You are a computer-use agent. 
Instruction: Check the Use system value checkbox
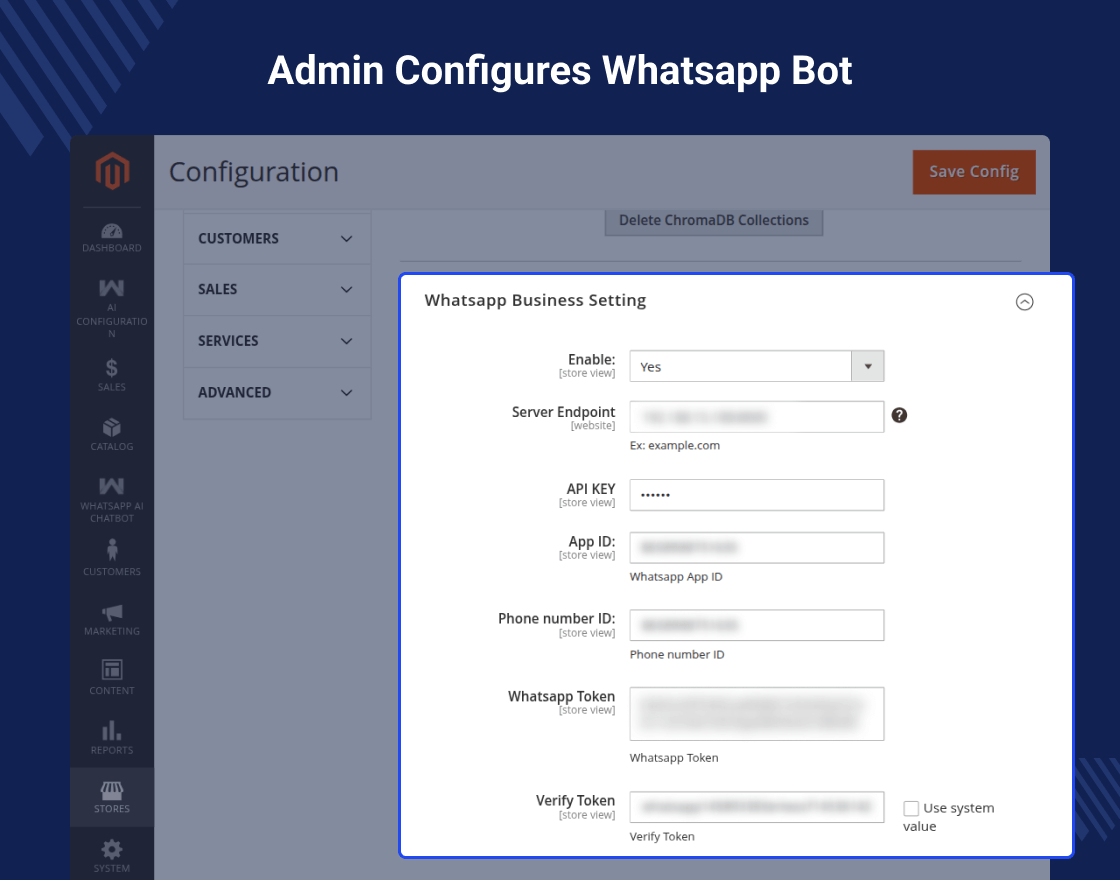click(x=911, y=808)
